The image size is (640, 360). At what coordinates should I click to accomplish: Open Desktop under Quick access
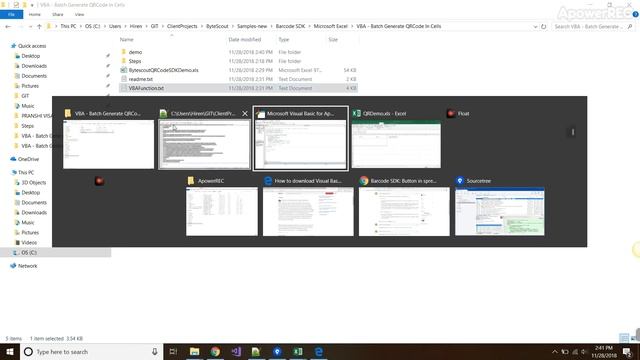coord(31,56)
